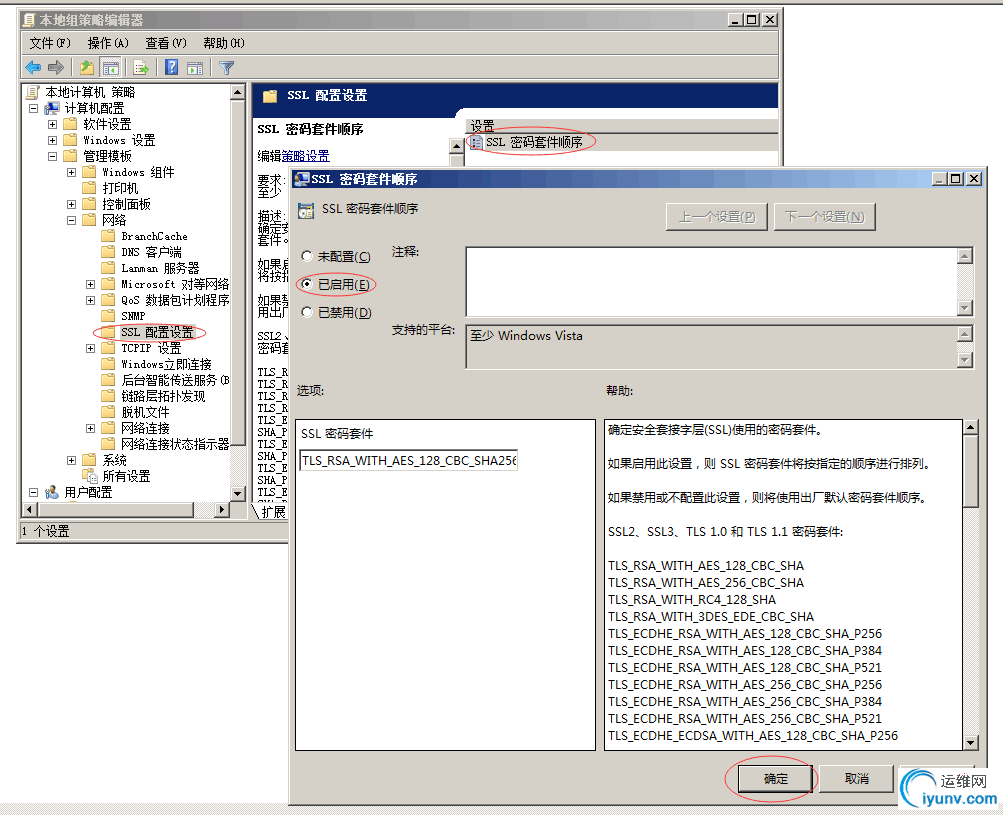Viewport: 1003px width, 815px height.
Task: Click the dialog title bar policy icon
Action: point(301,179)
